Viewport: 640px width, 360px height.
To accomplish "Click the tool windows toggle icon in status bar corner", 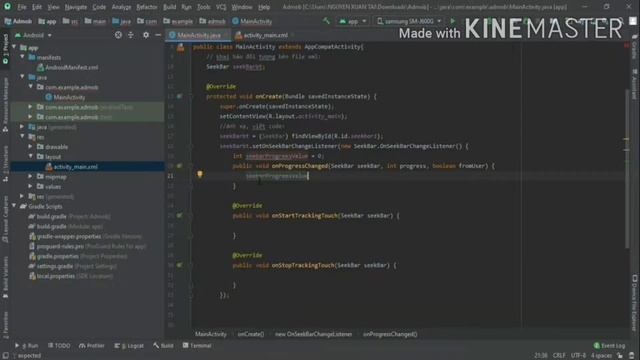I will [x=5, y=356].
